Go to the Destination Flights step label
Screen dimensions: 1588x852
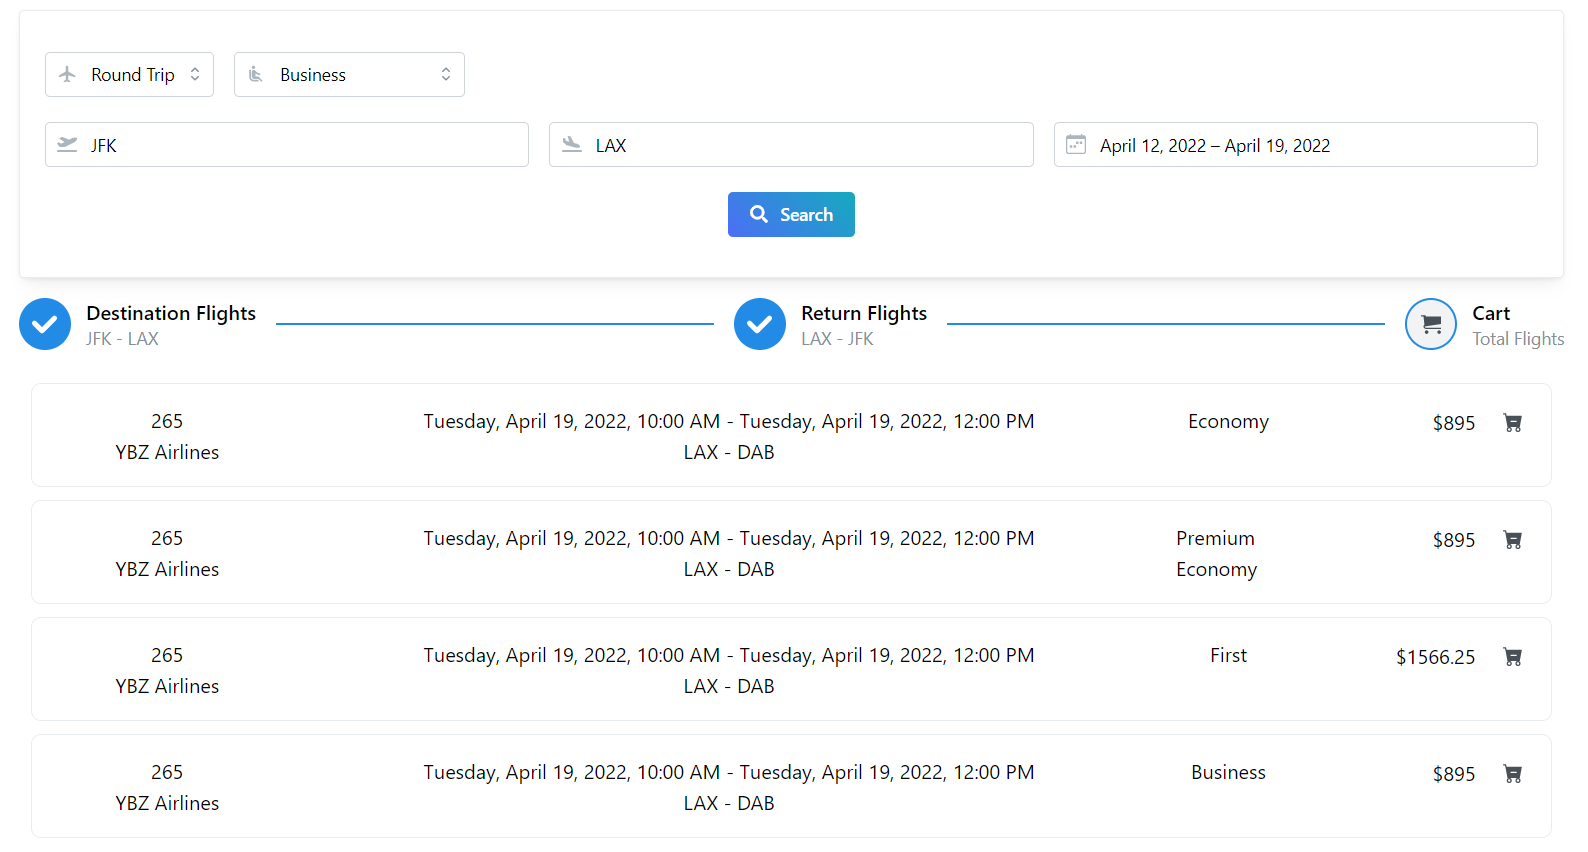pos(171,313)
